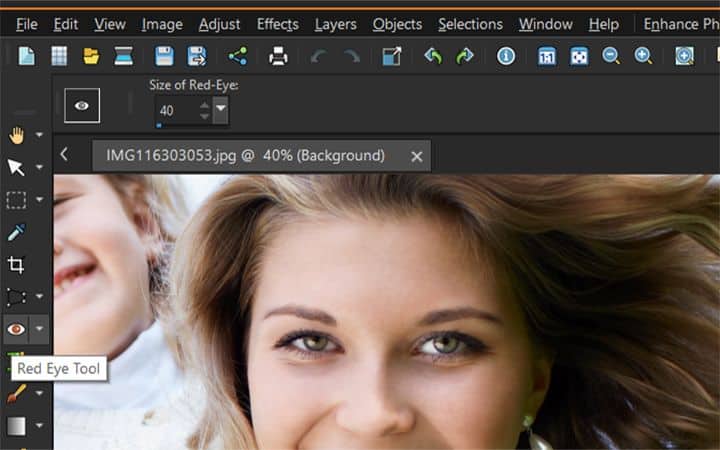The width and height of the screenshot is (720, 450).
Task: Open the Edit menu
Action: click(x=66, y=24)
